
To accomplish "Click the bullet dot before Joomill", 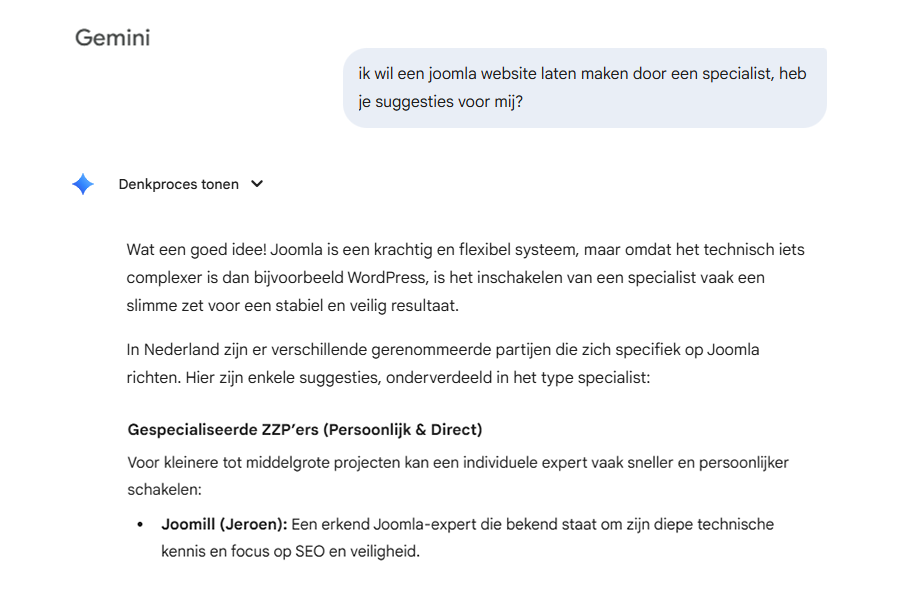I will [x=139, y=524].
